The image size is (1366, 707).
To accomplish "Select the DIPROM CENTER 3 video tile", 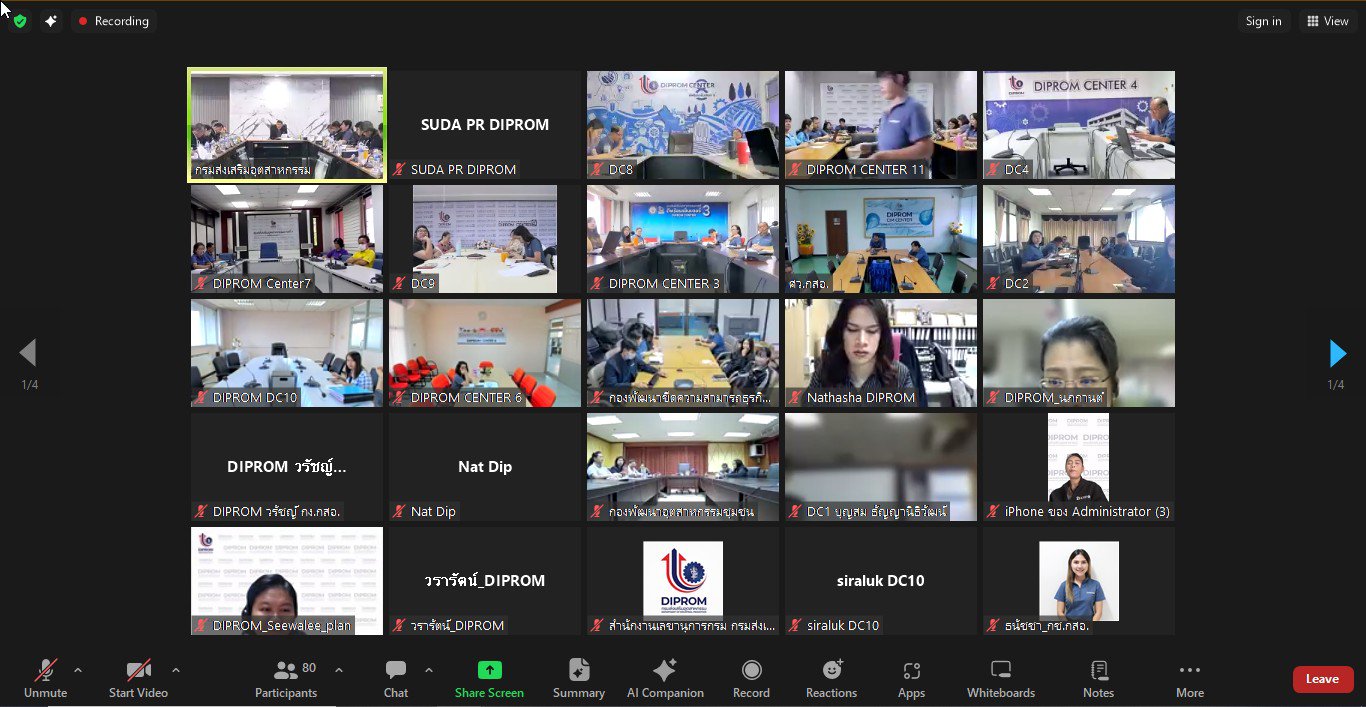I will [683, 239].
